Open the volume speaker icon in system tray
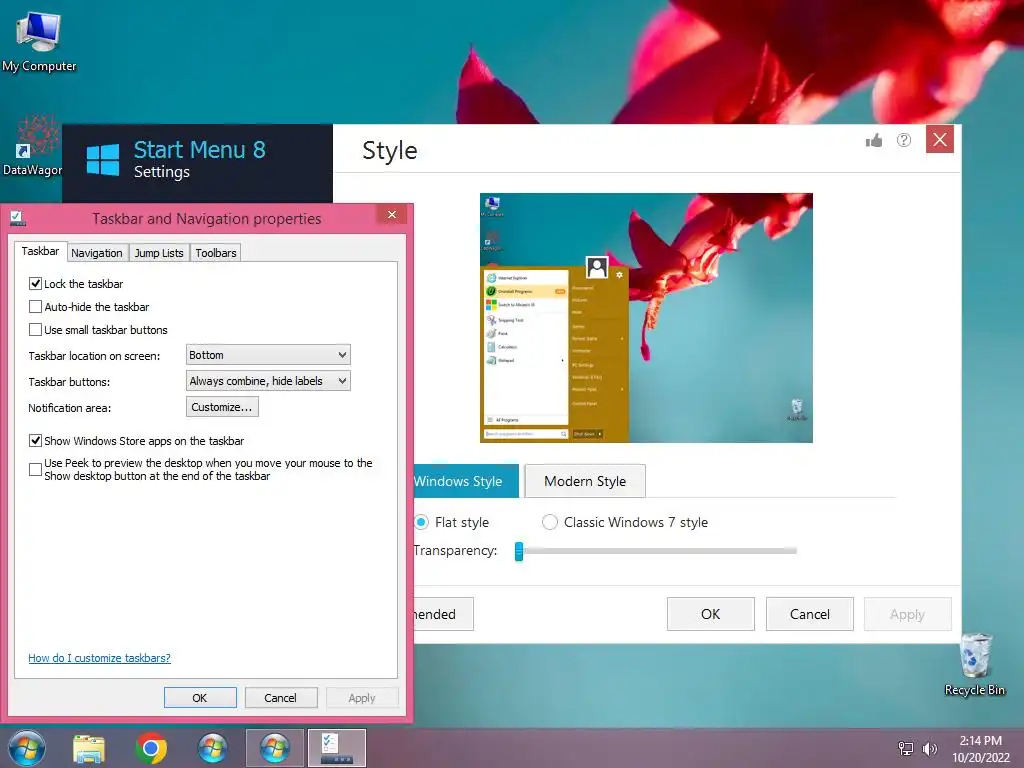The height and width of the screenshot is (768, 1024). [x=929, y=748]
